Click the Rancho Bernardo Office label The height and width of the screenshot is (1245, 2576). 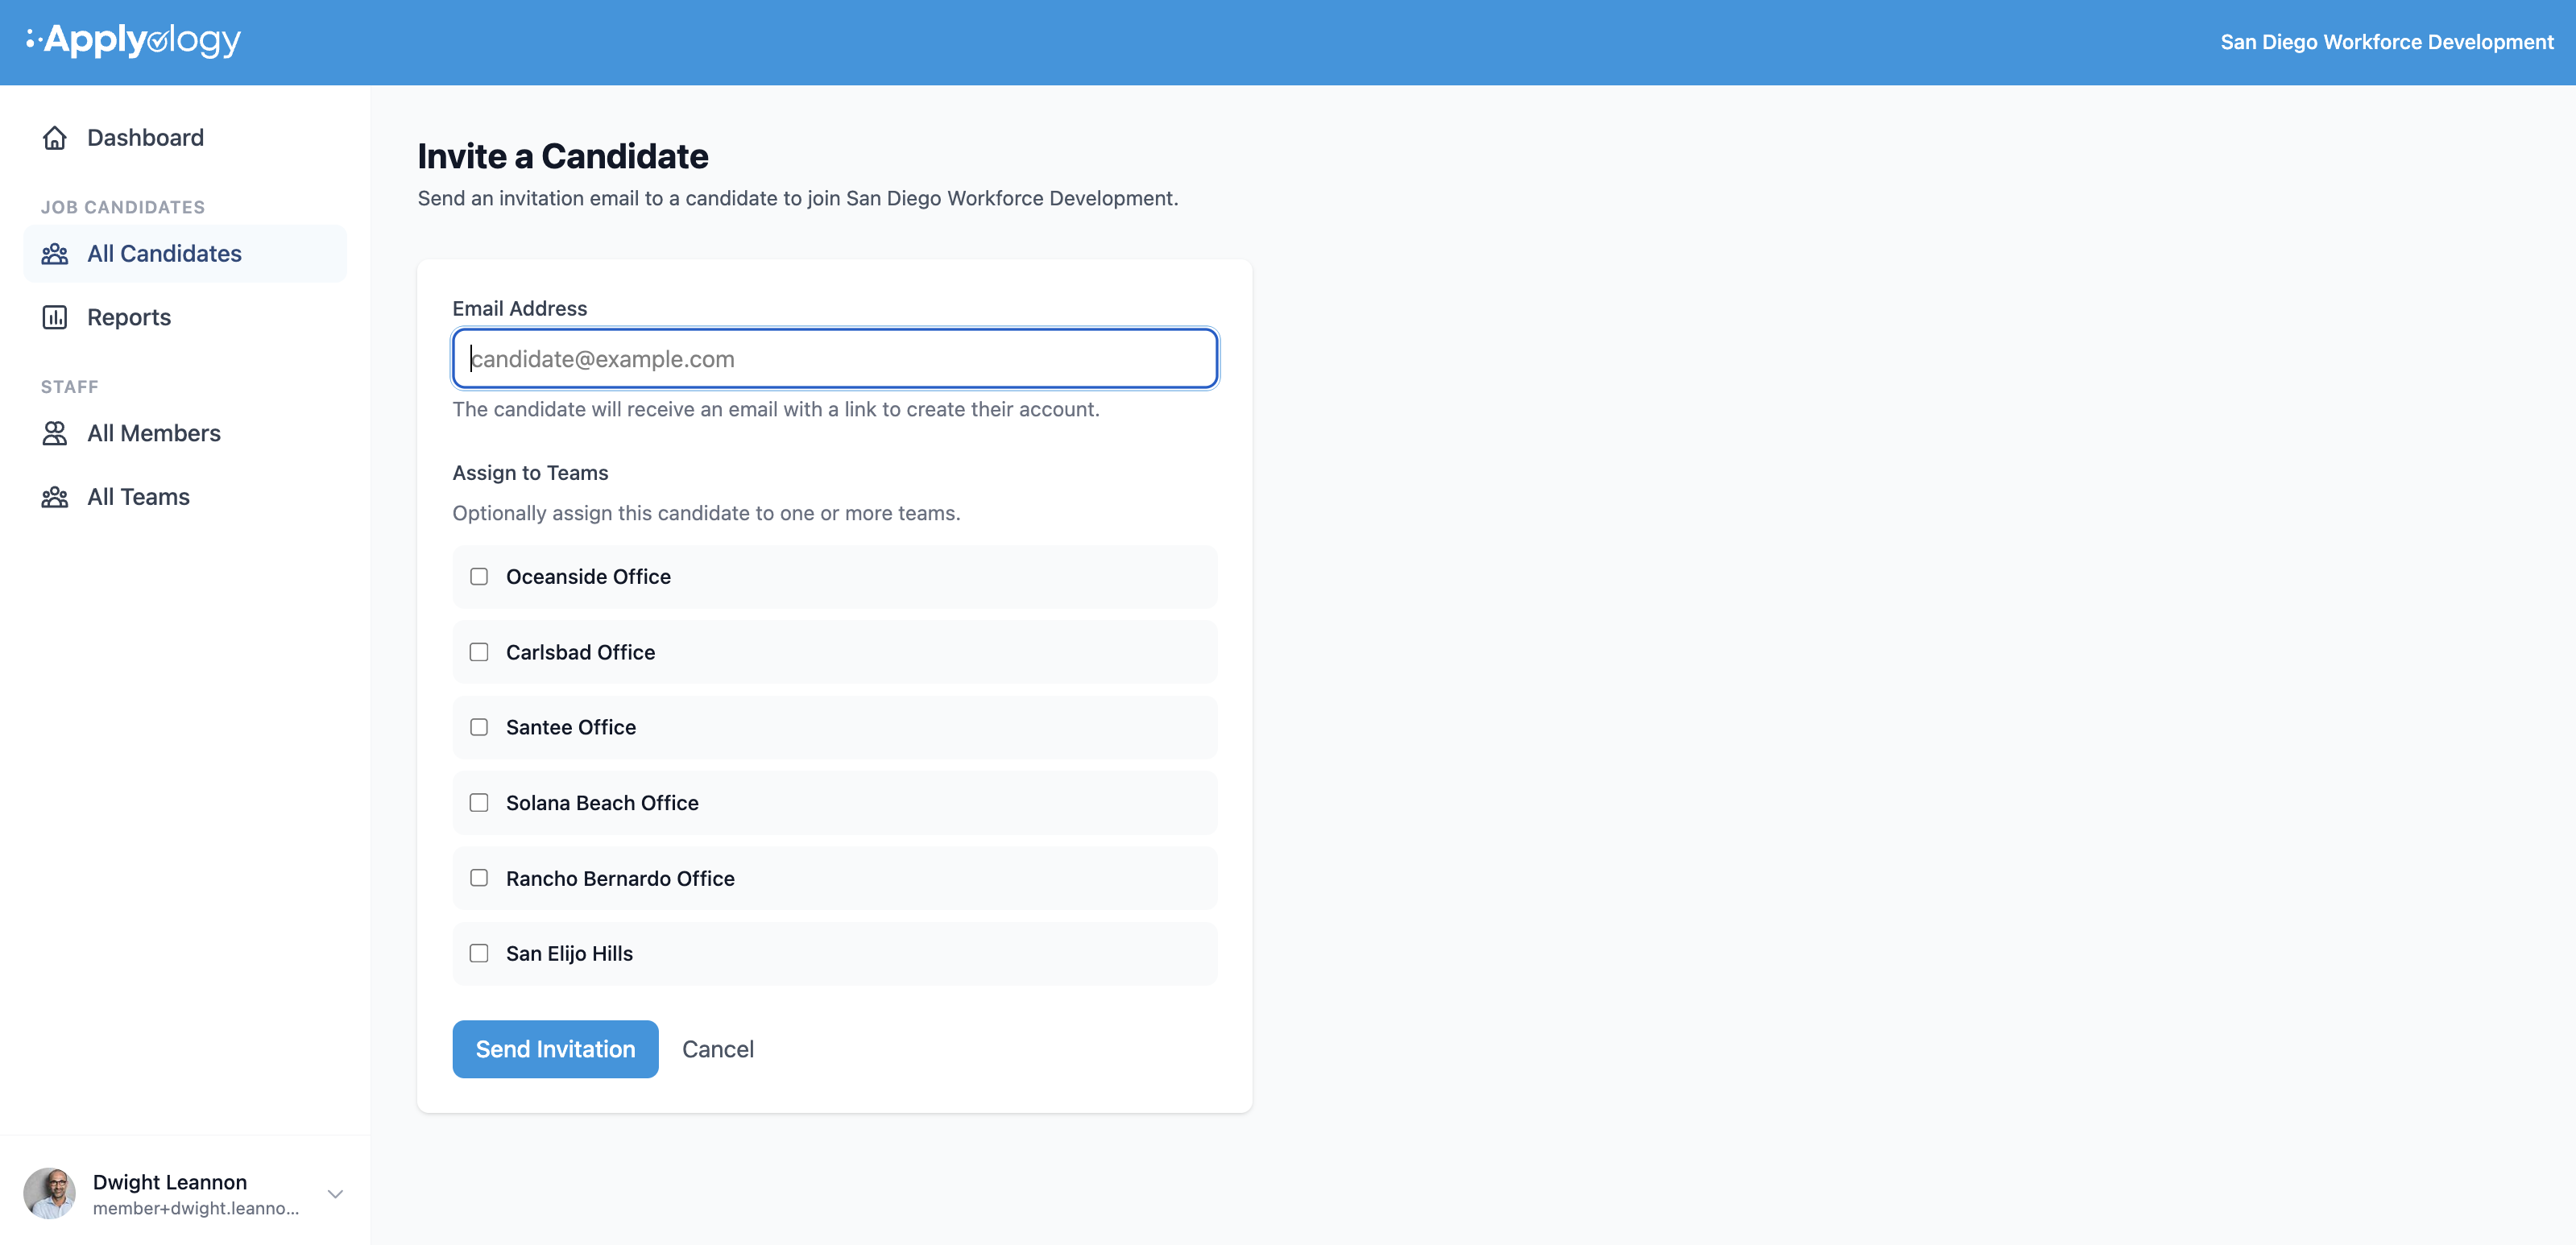[620, 879]
